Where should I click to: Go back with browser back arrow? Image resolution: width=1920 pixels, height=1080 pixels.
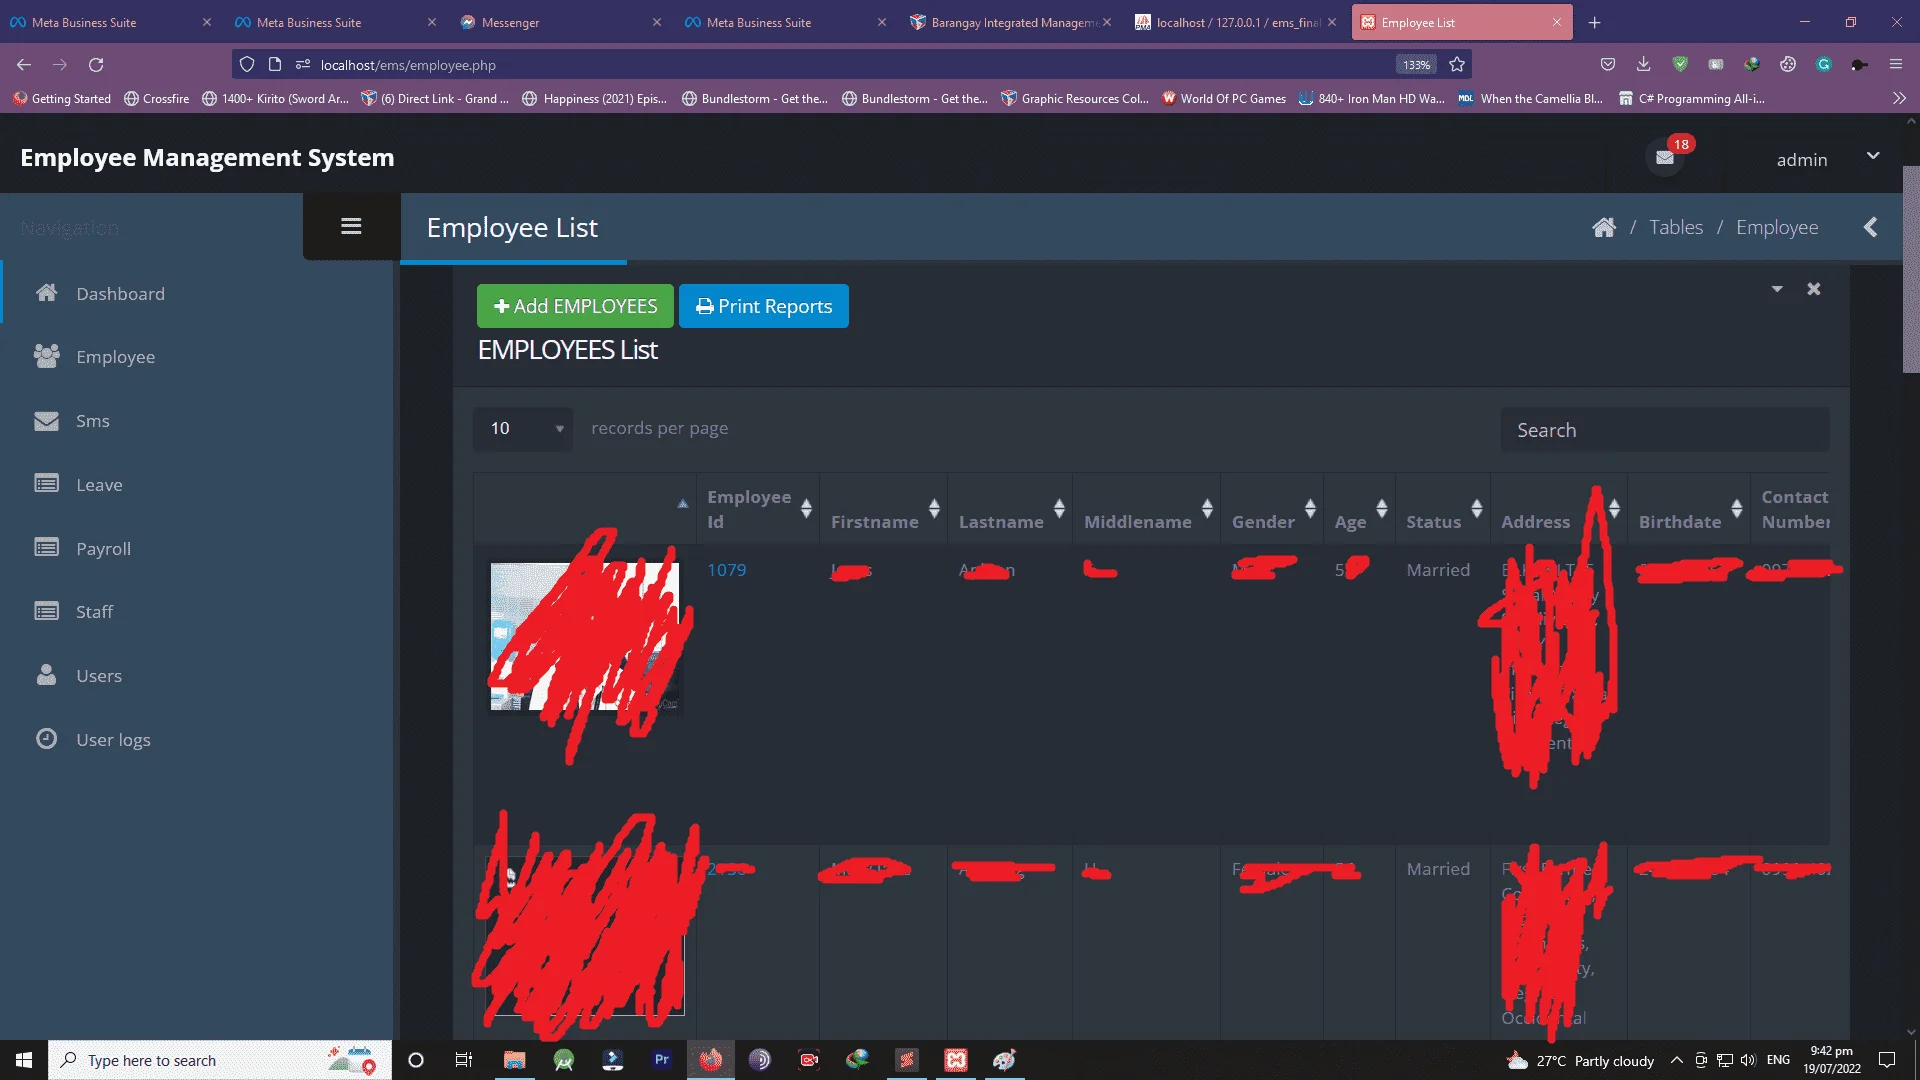point(24,65)
